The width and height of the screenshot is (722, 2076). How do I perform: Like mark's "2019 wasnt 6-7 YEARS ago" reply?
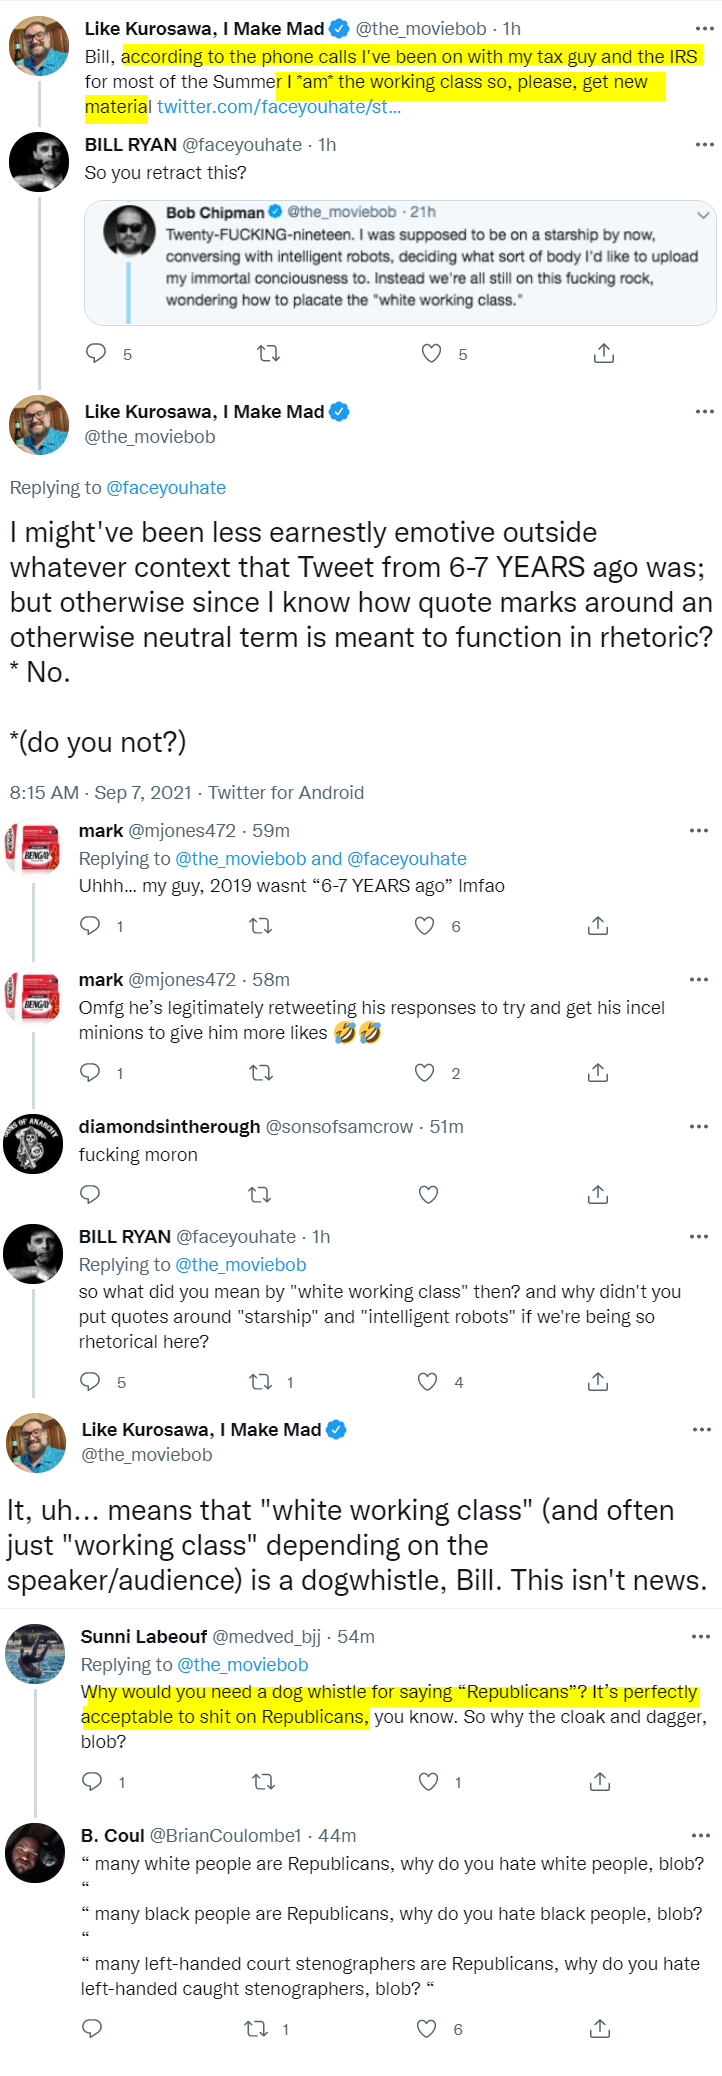[x=425, y=926]
